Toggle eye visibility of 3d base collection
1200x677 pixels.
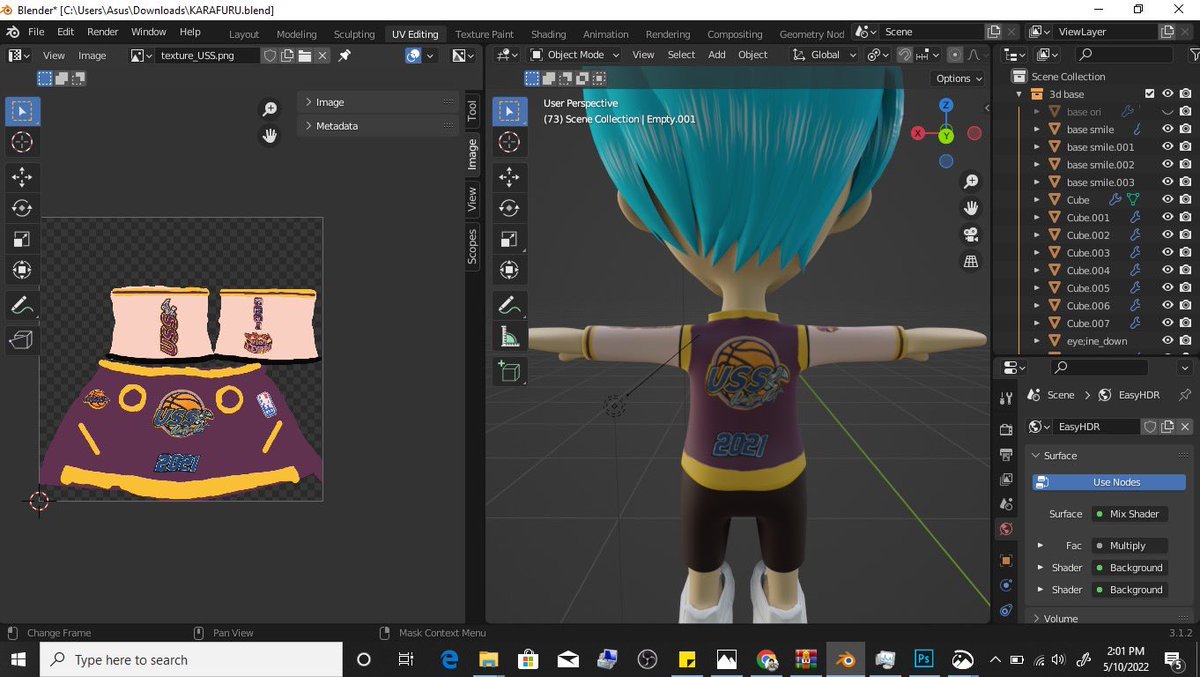click(x=1167, y=94)
